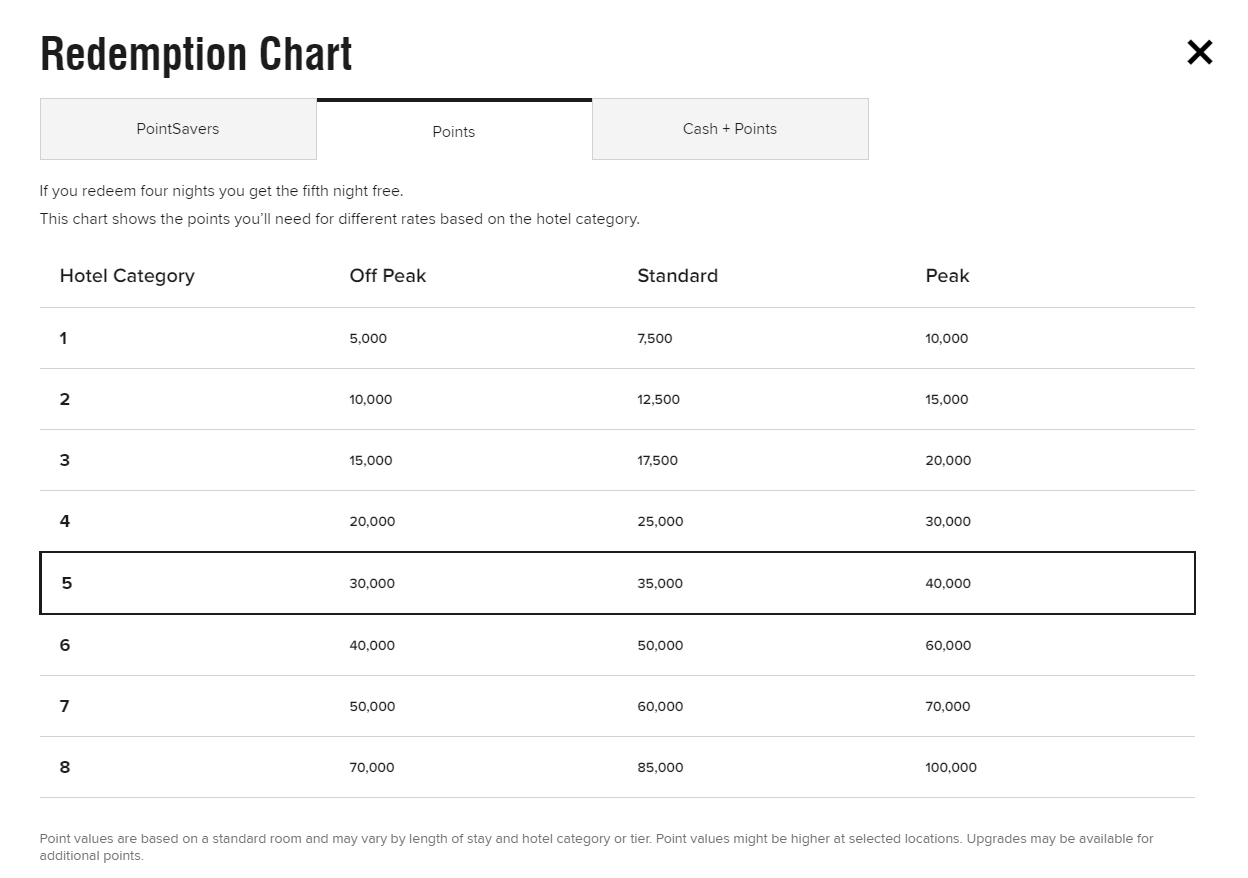Viewport: 1248px width, 878px height.
Task: Click the 100,000 Peak points value
Action: pos(951,767)
